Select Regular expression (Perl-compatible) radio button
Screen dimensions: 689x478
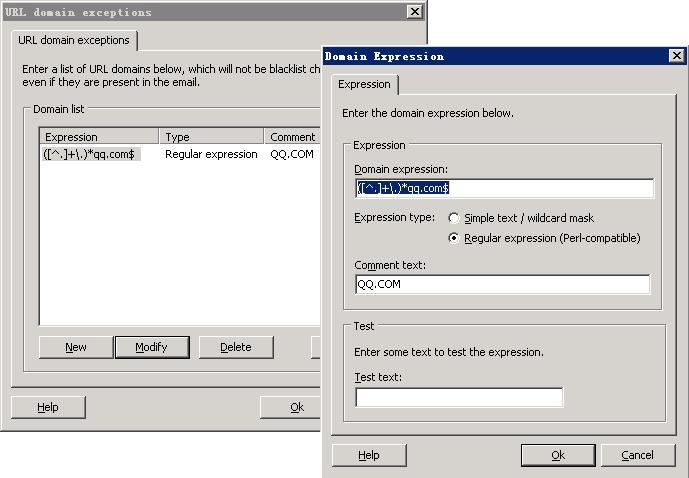pos(455,238)
